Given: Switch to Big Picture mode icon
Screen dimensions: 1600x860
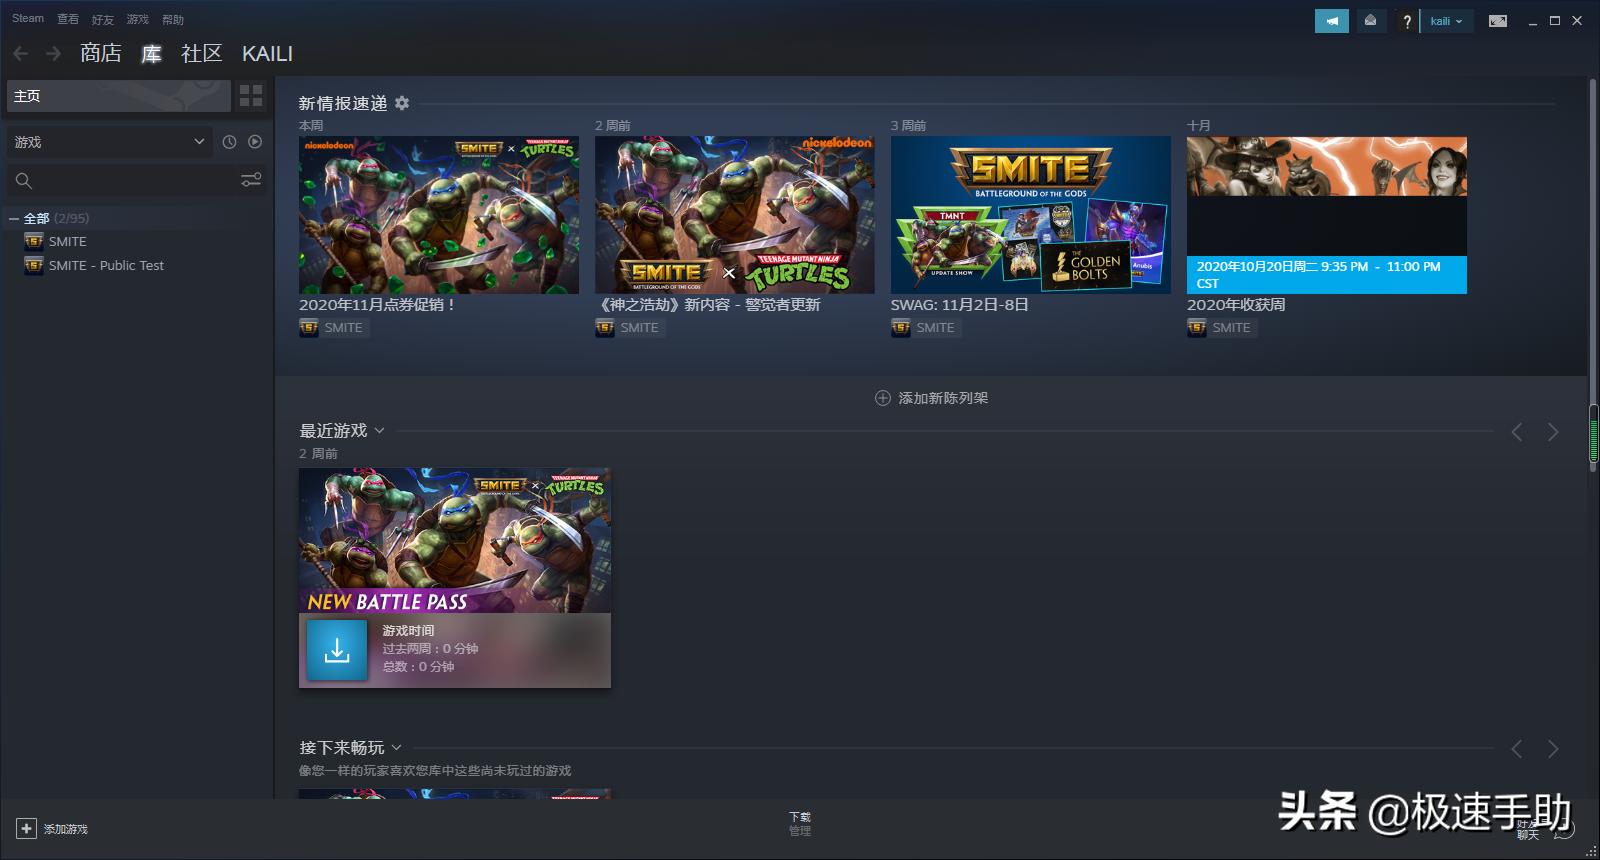Looking at the screenshot, I should (x=1498, y=21).
